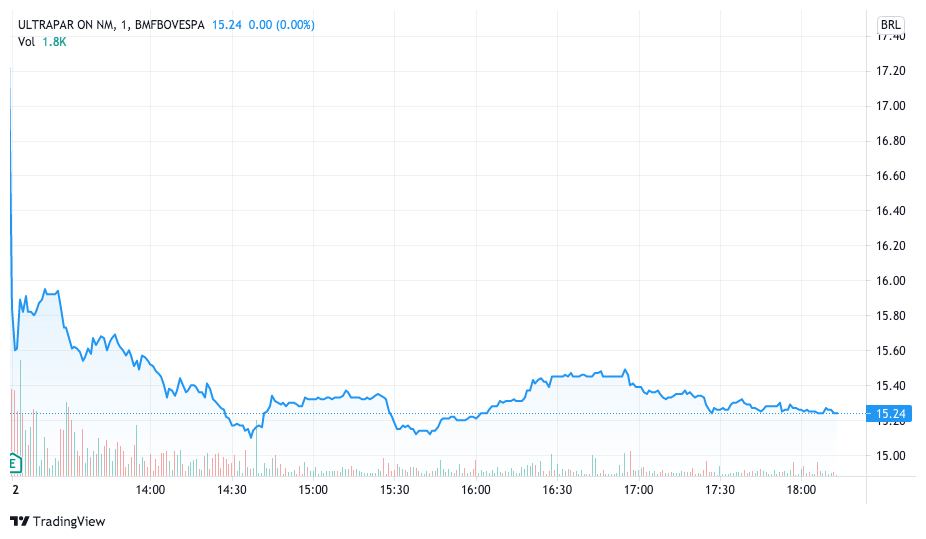Click the TradingView logo icon
926x539 pixels.
click(x=19, y=521)
